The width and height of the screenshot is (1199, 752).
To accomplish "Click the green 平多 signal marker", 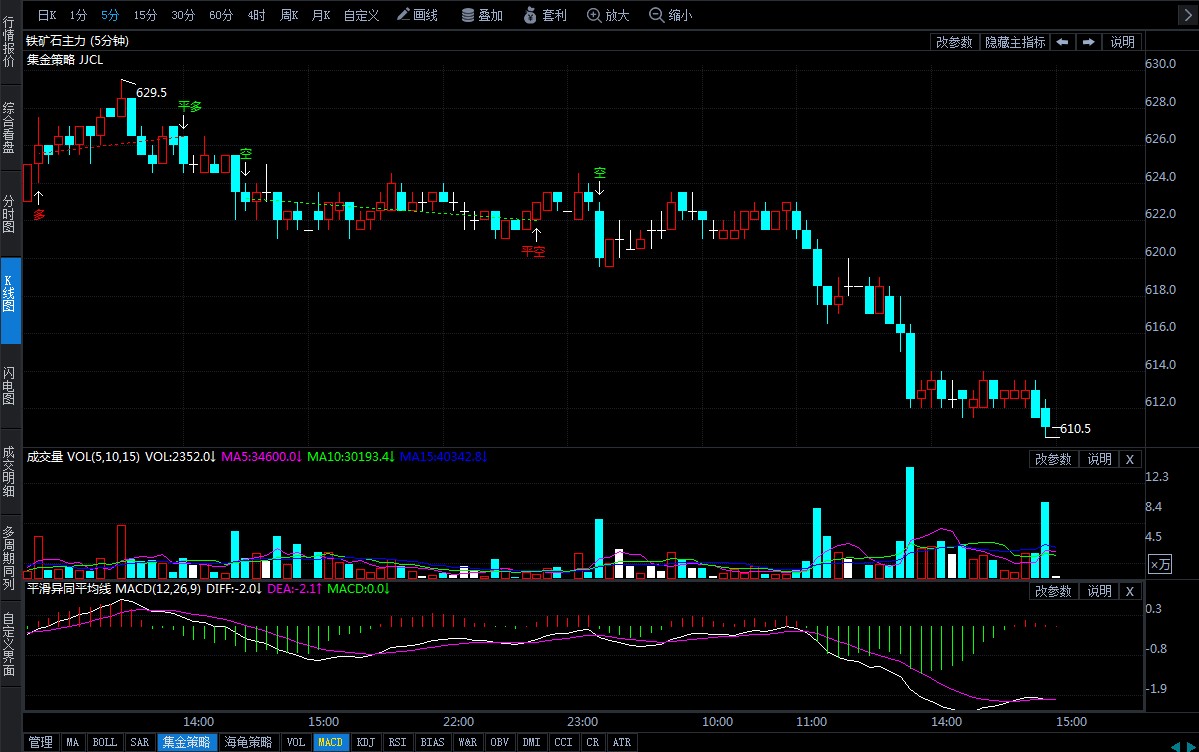I will click(x=190, y=106).
